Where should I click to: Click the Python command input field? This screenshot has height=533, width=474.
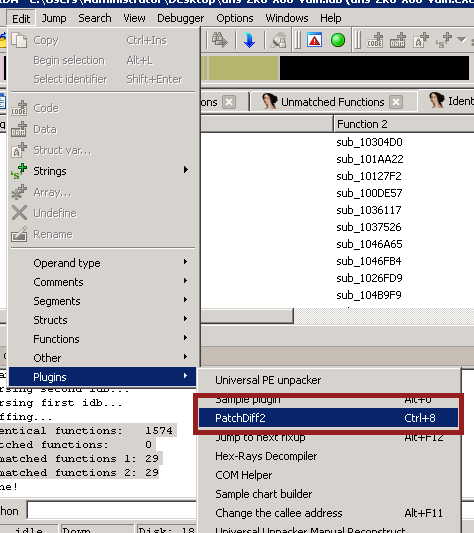112,511
